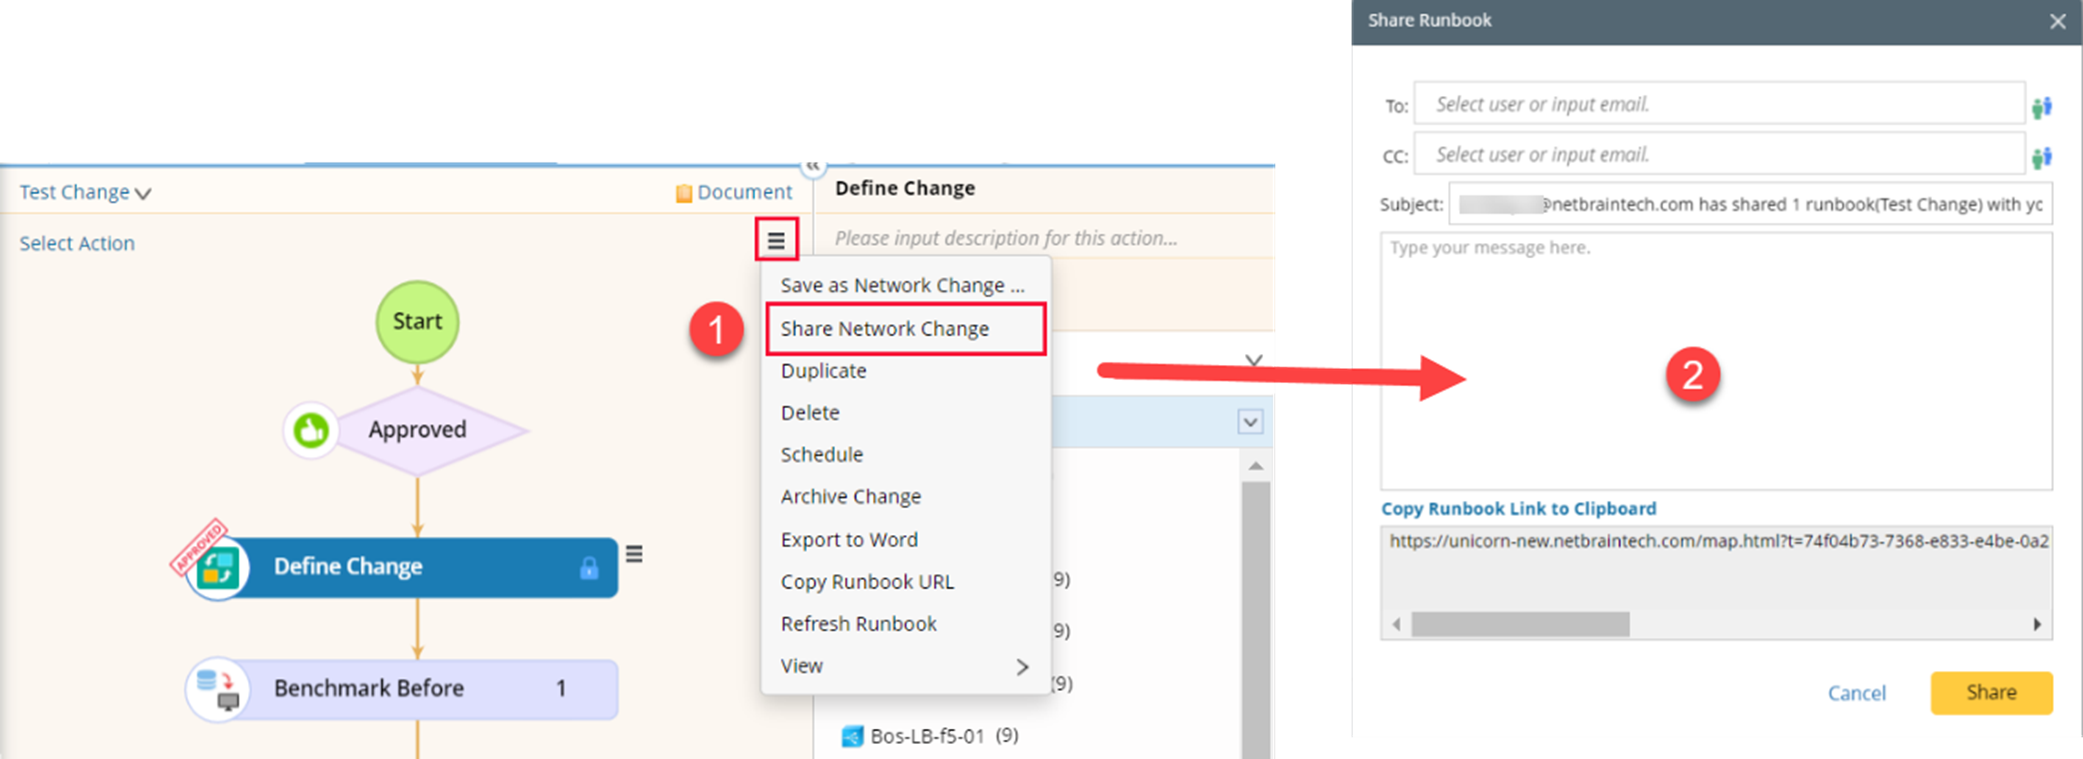2083x759 pixels.
Task: Click Copy Runbook Link to Clipboard
Action: pos(1518,509)
